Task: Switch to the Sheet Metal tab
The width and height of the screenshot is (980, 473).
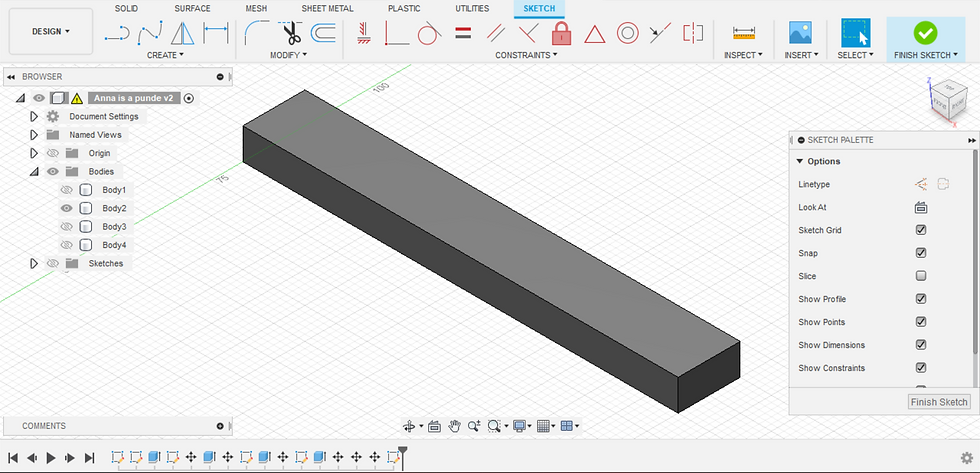Action: point(328,8)
